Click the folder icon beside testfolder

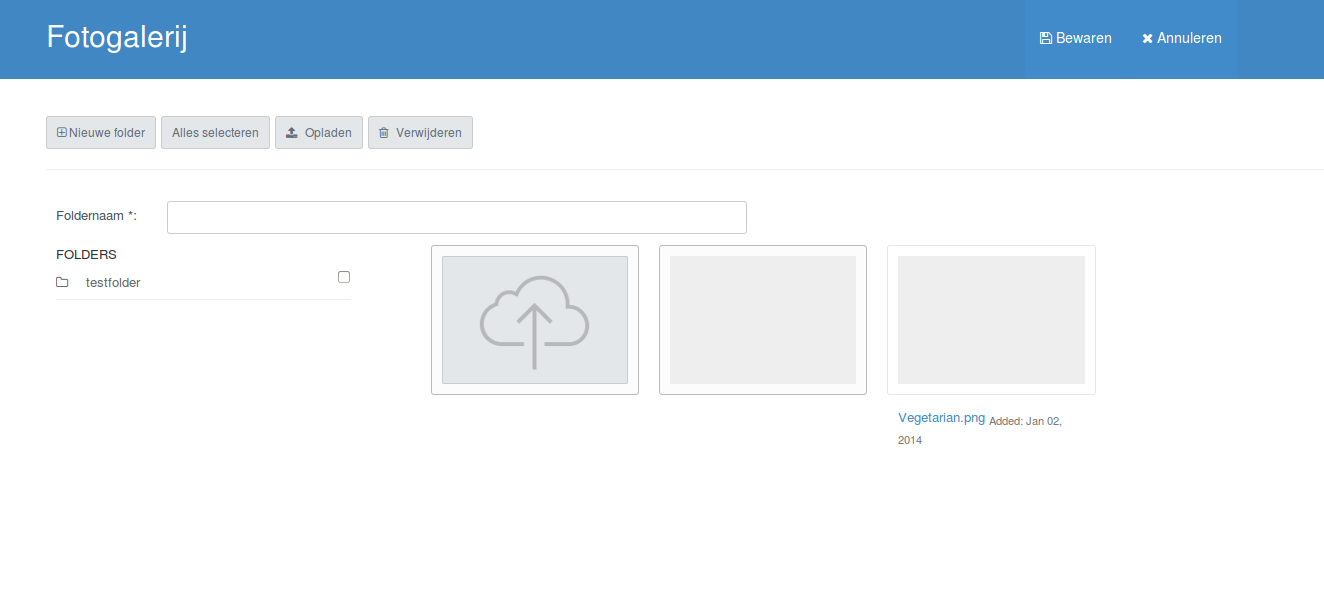coord(62,283)
